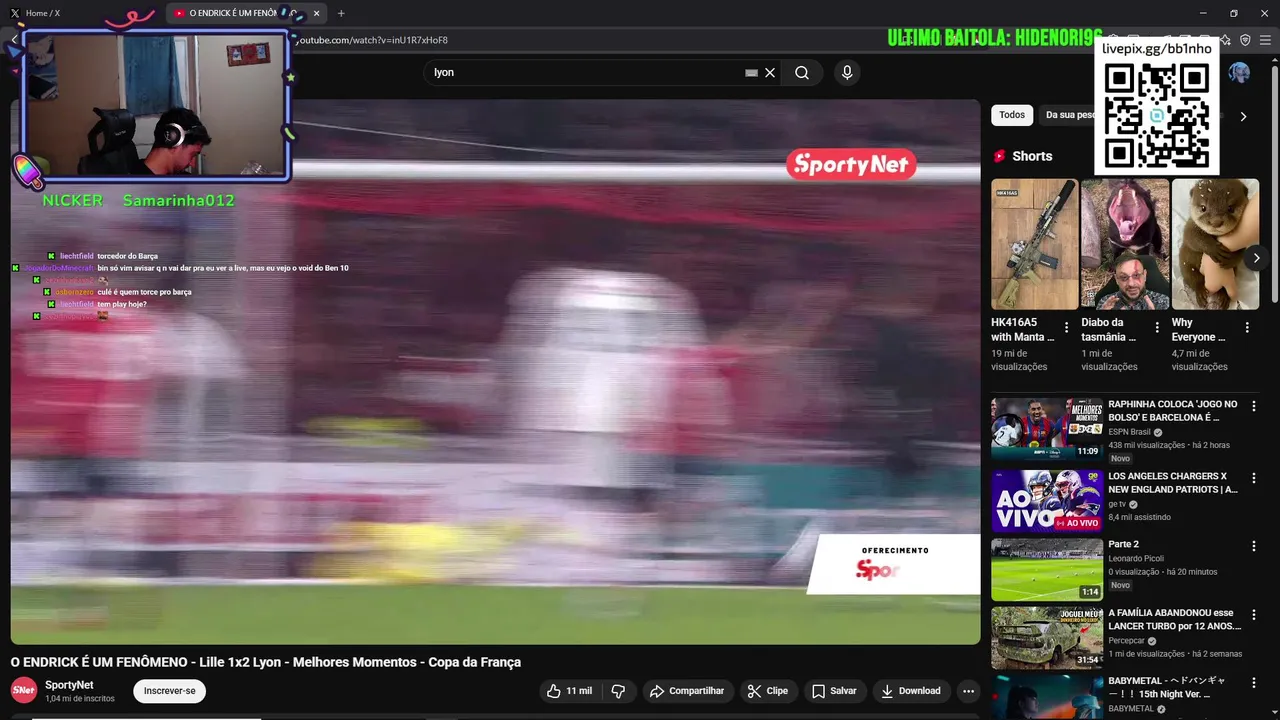Open browser hamburger menu
Image resolution: width=1280 pixels, height=720 pixels.
1266,40
